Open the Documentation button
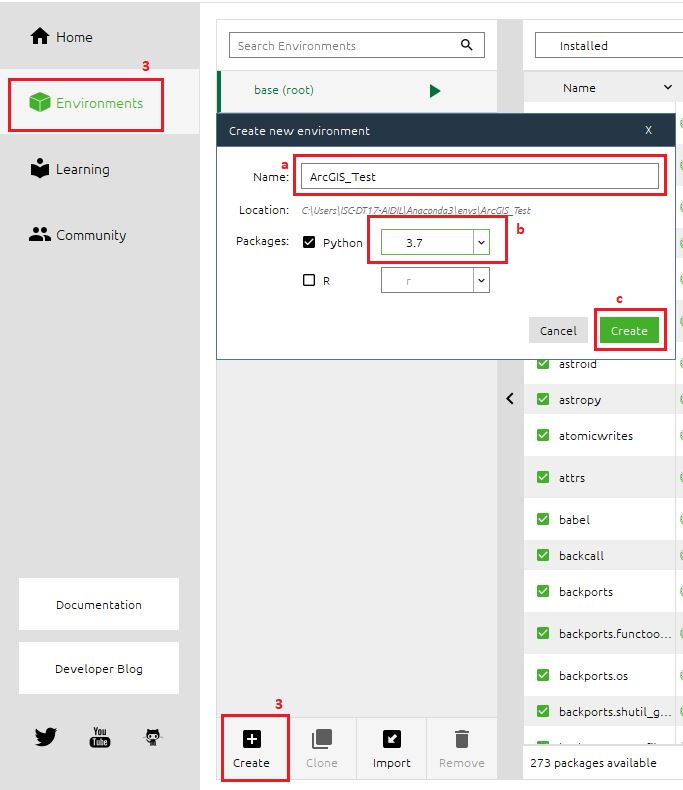The height and width of the screenshot is (790, 683). click(99, 604)
